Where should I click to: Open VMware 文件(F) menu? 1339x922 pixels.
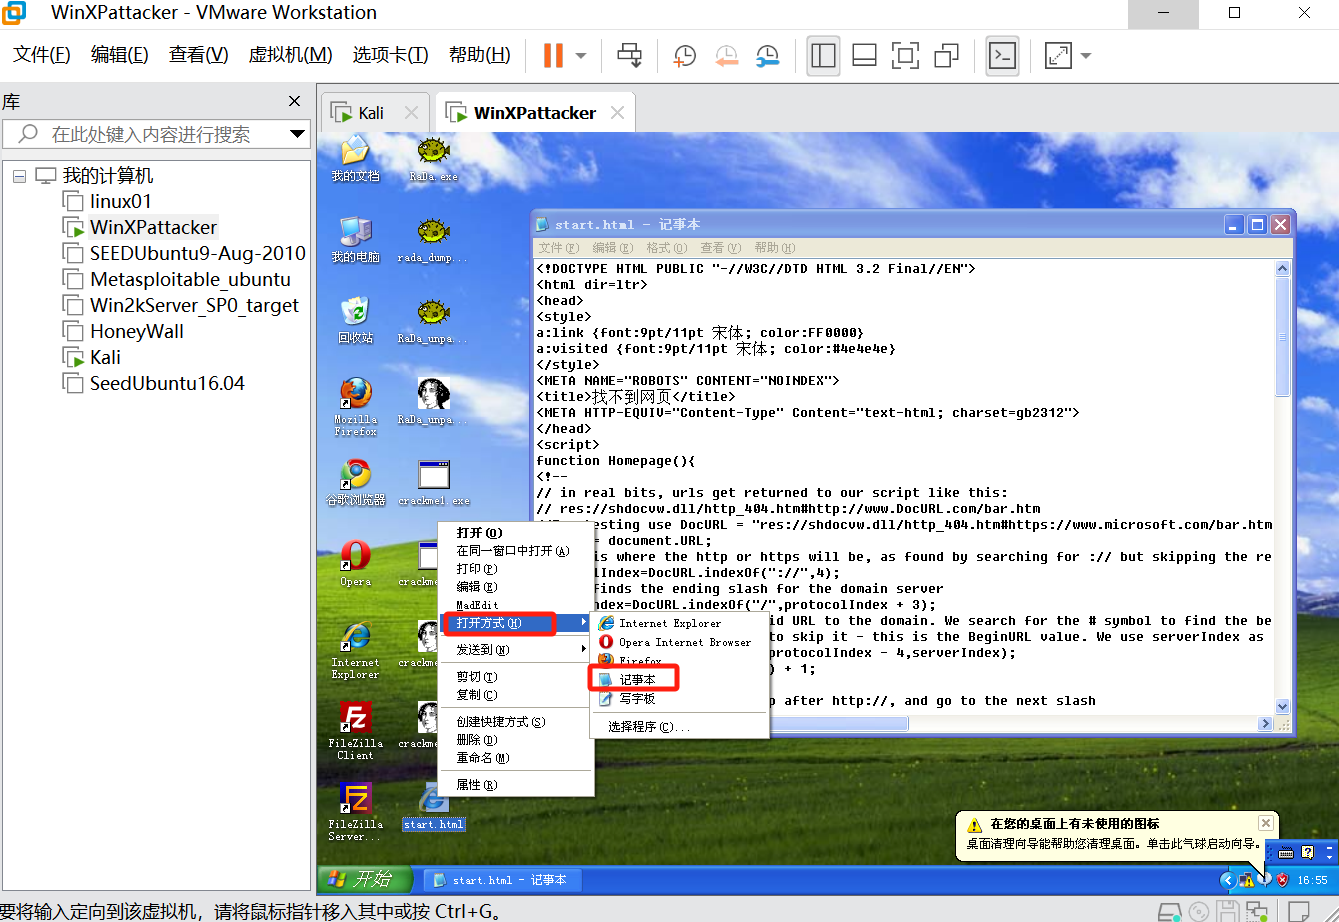coord(42,55)
